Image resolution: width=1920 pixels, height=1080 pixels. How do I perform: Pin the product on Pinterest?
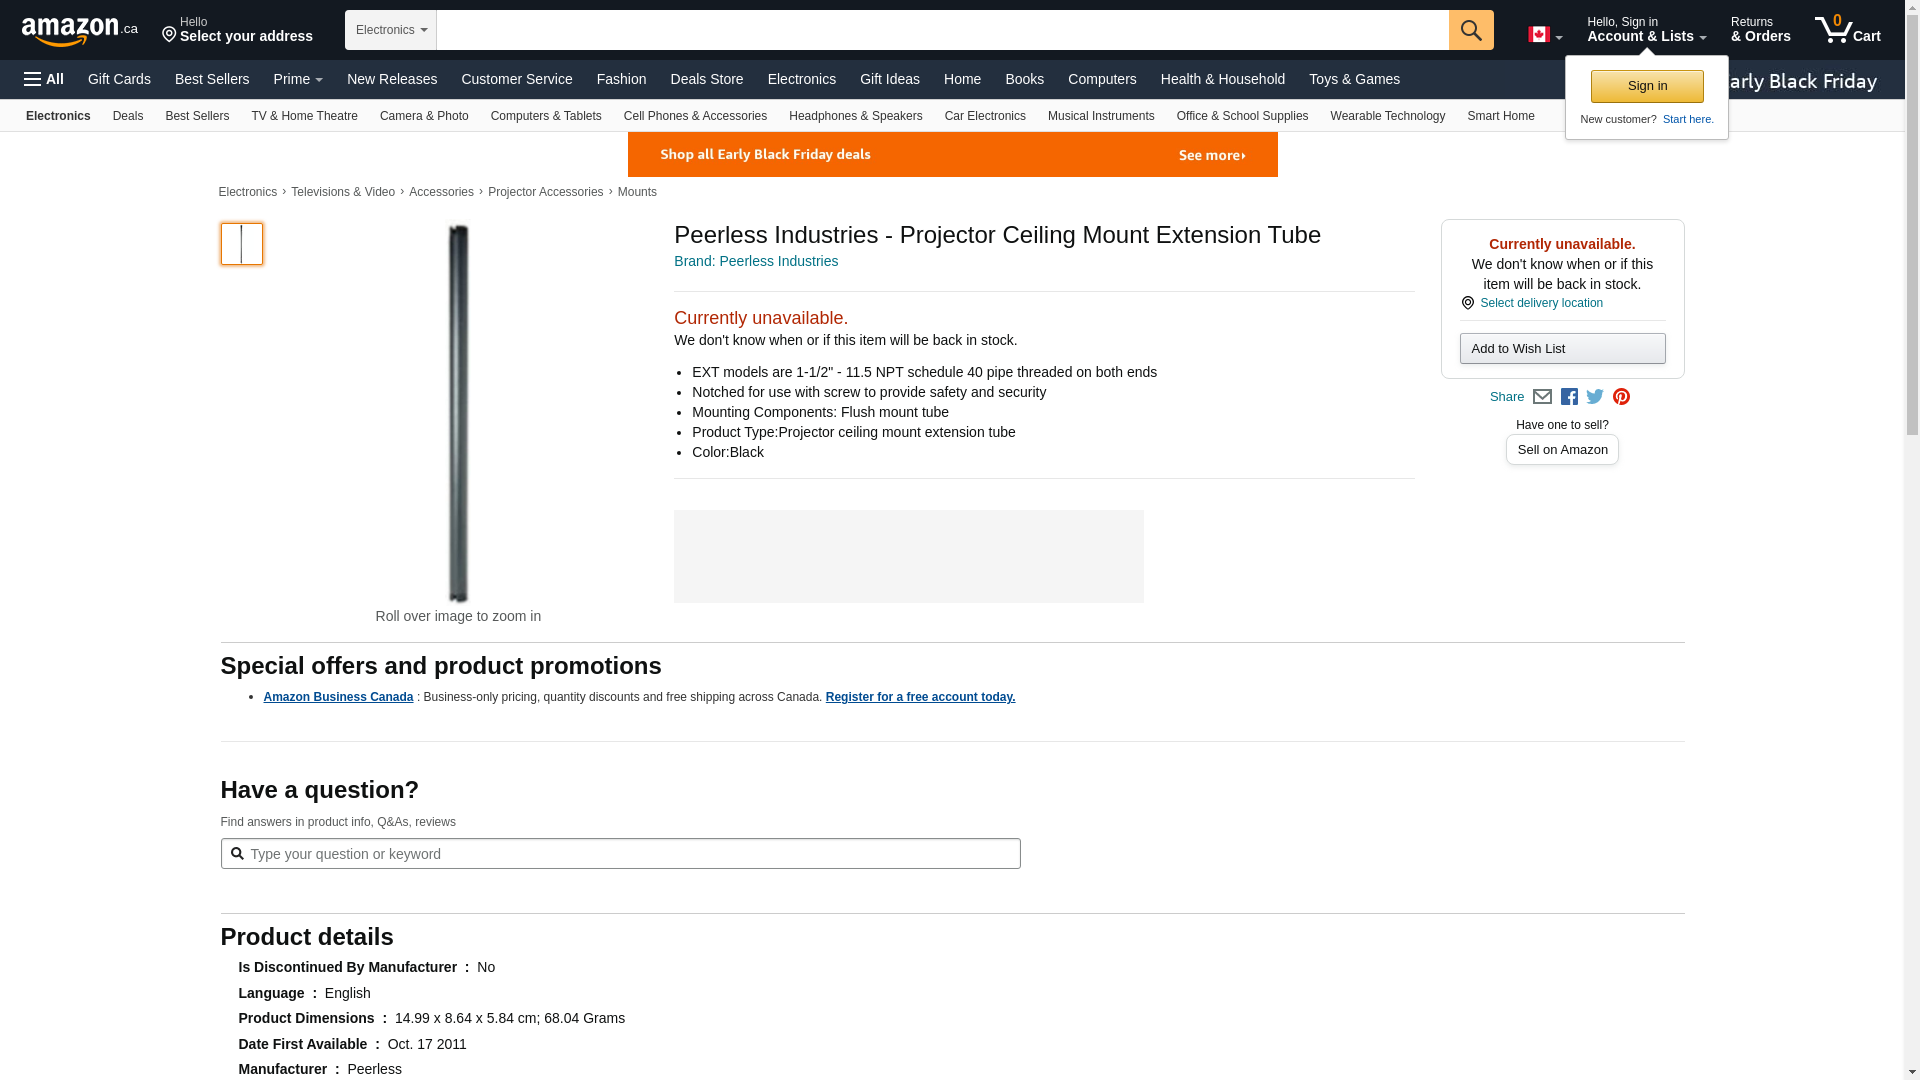click(x=1621, y=397)
